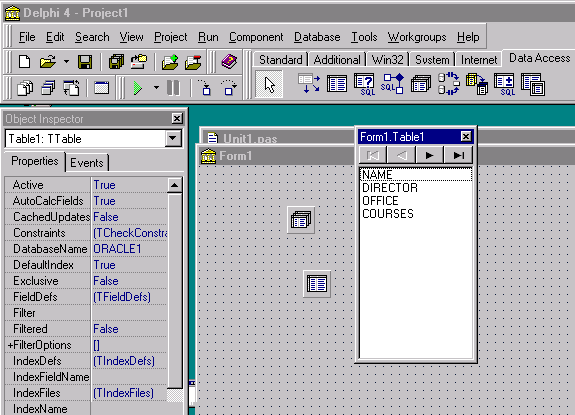The image size is (575, 415).
Task: Open Help contents book icon
Action: tap(229, 62)
